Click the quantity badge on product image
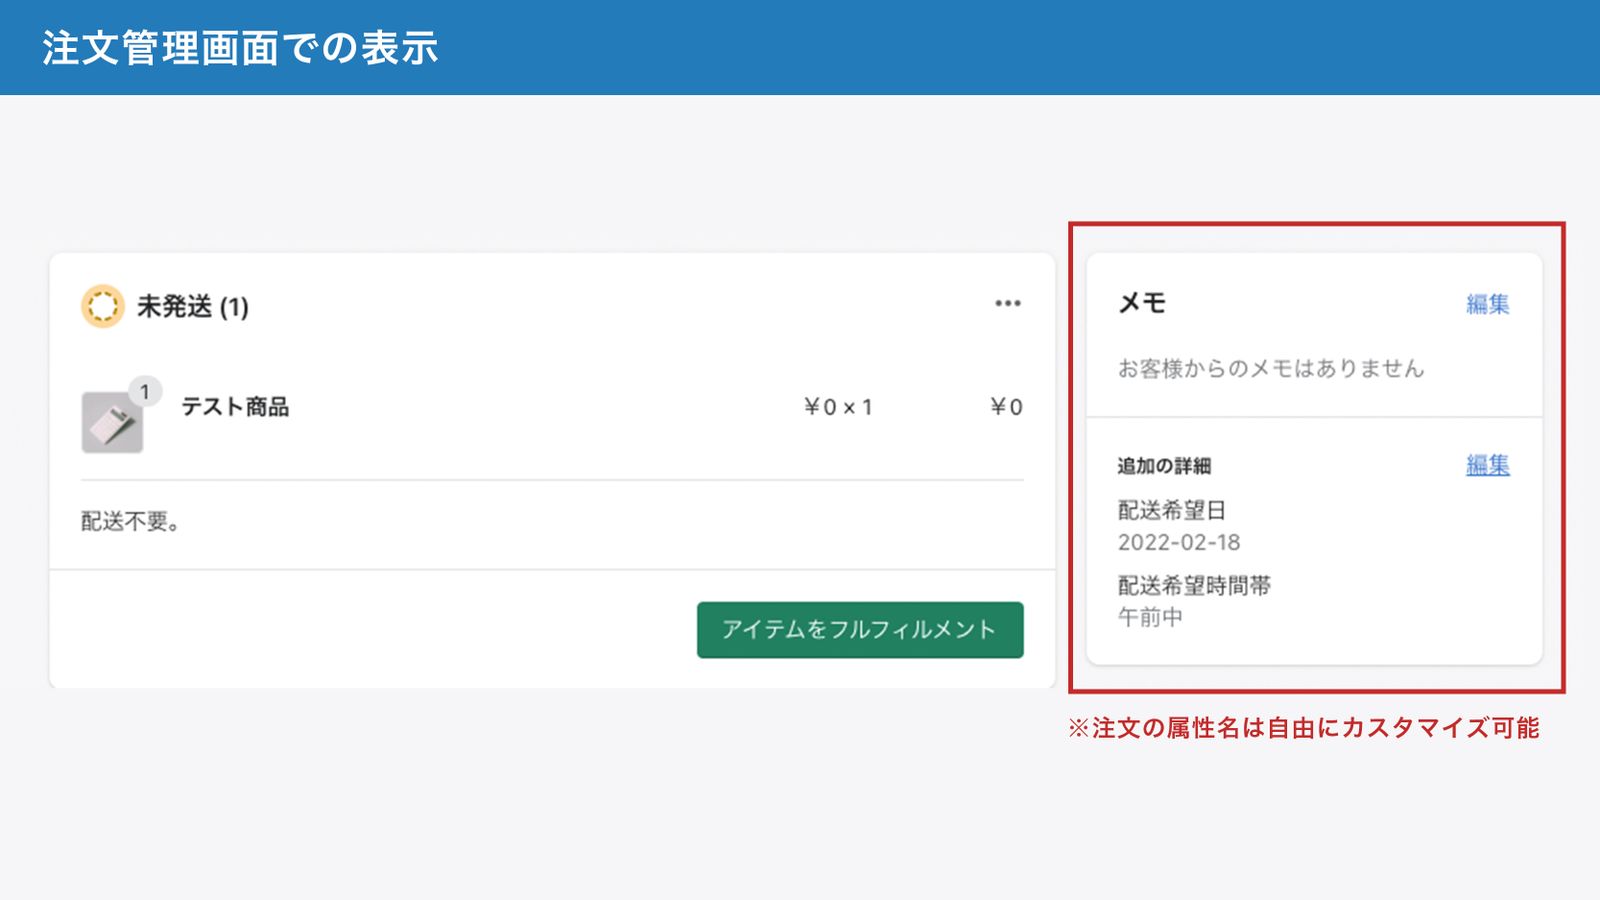The height and width of the screenshot is (900, 1600). (x=145, y=391)
